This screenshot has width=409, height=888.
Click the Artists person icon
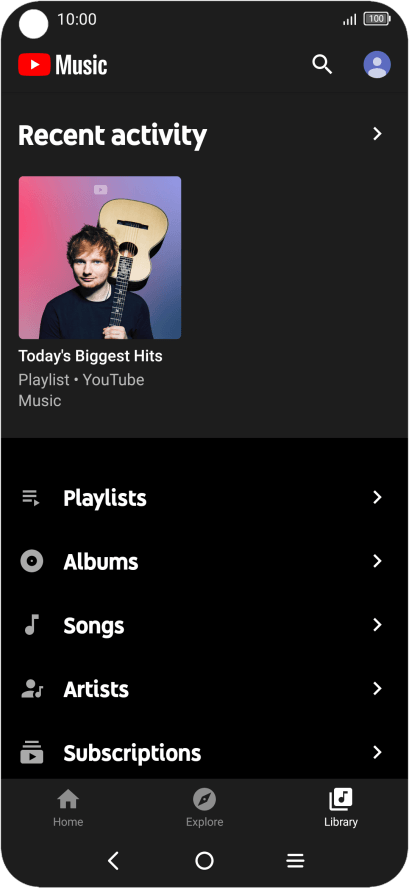[32, 689]
